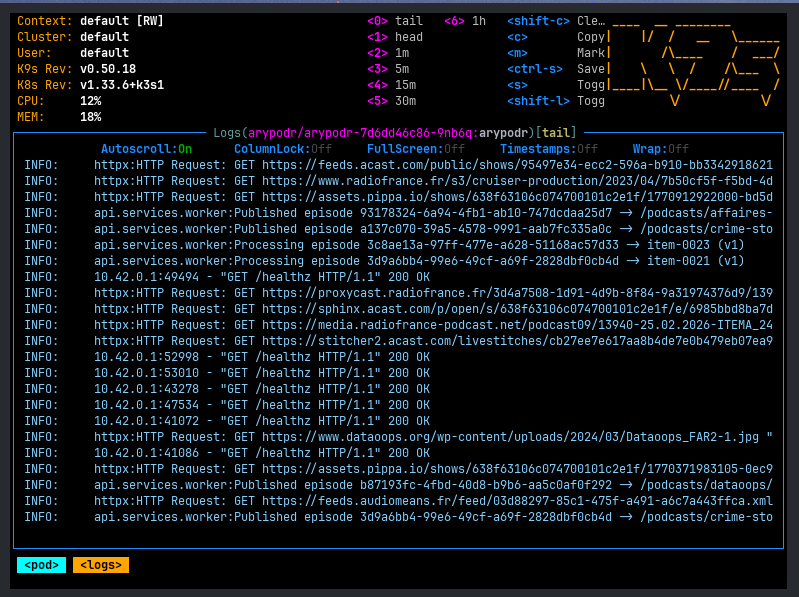
Task: Choose the <4> 15m time range
Action: point(391,85)
